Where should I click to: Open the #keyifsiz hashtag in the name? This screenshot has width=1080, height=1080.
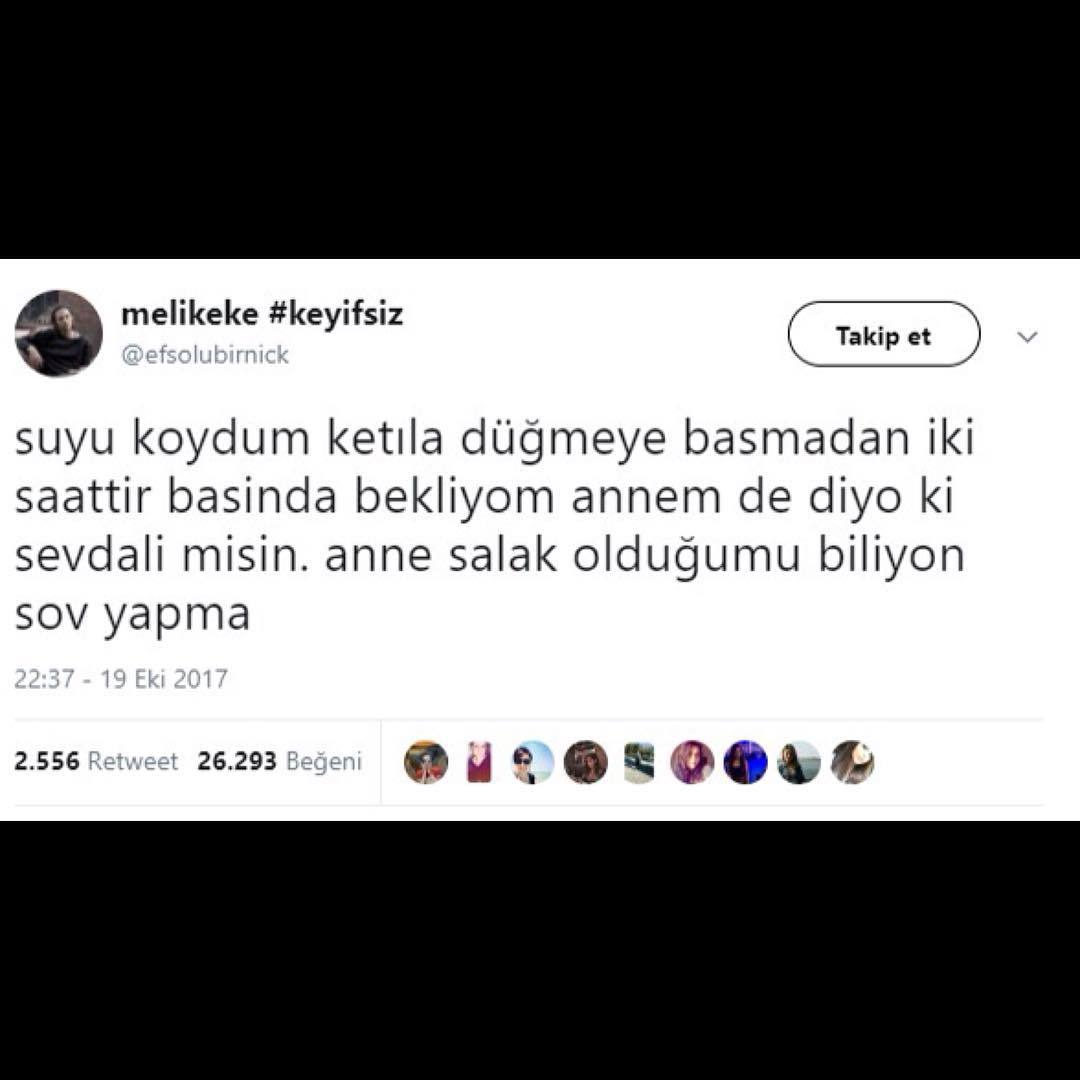tap(335, 314)
